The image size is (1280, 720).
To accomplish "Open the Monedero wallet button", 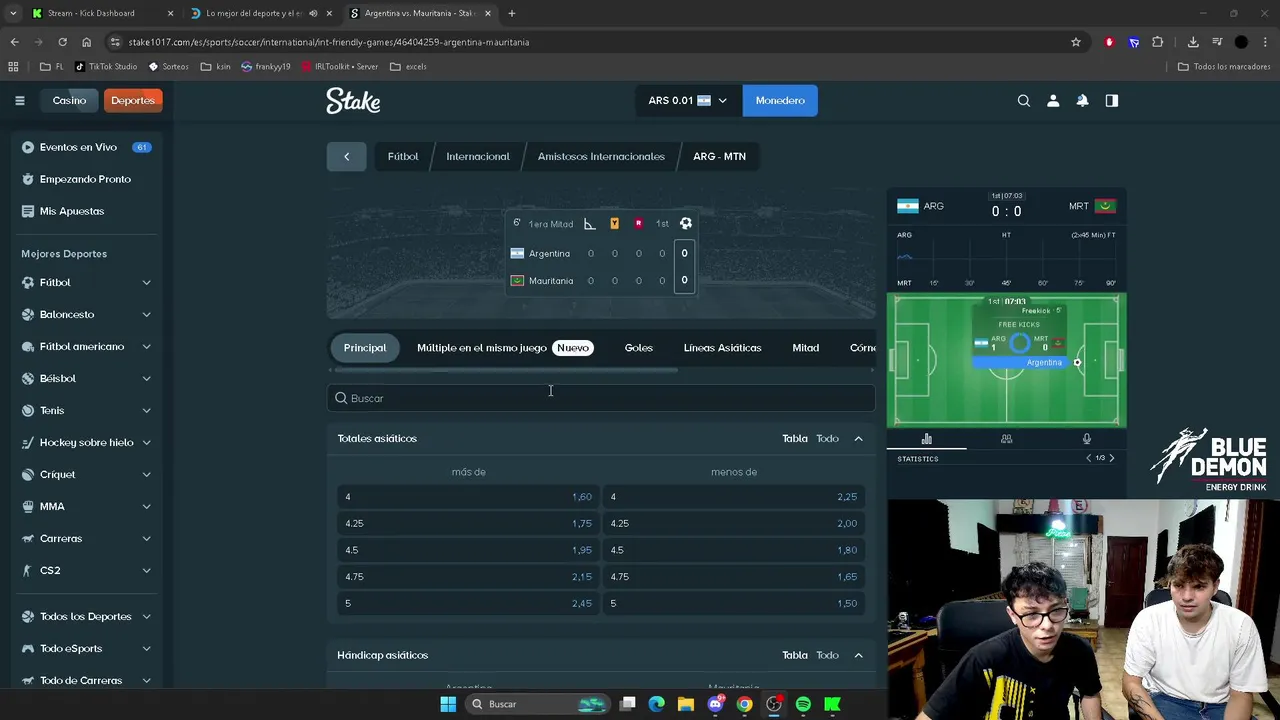I will [780, 100].
